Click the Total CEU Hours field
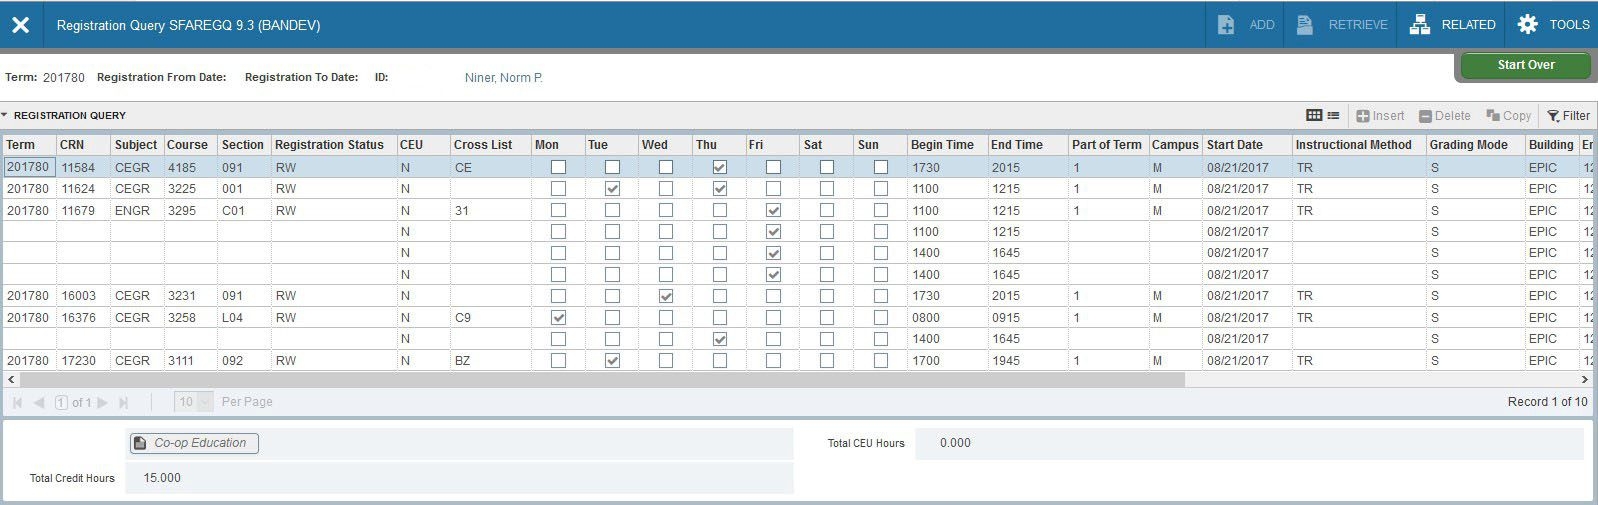The width and height of the screenshot is (1598, 505). click(x=1249, y=443)
